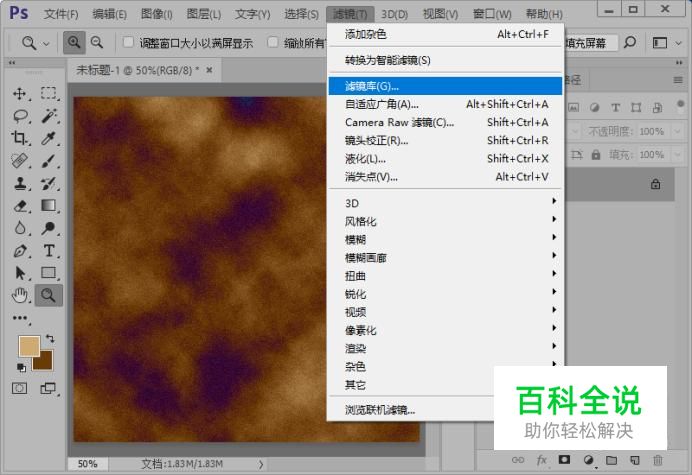692x475 pixels.
Task: Select the Lasso tool
Action: pyautogui.click(x=19, y=116)
